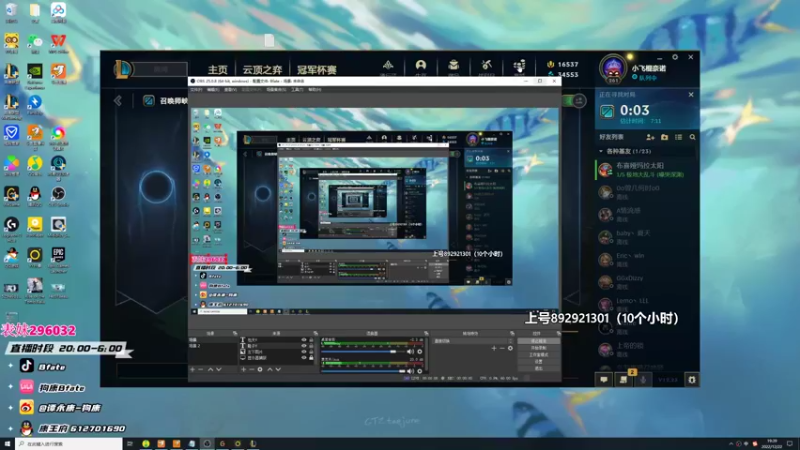Open OBS source properties gear
The height and width of the screenshot is (450, 800).
coord(260,369)
